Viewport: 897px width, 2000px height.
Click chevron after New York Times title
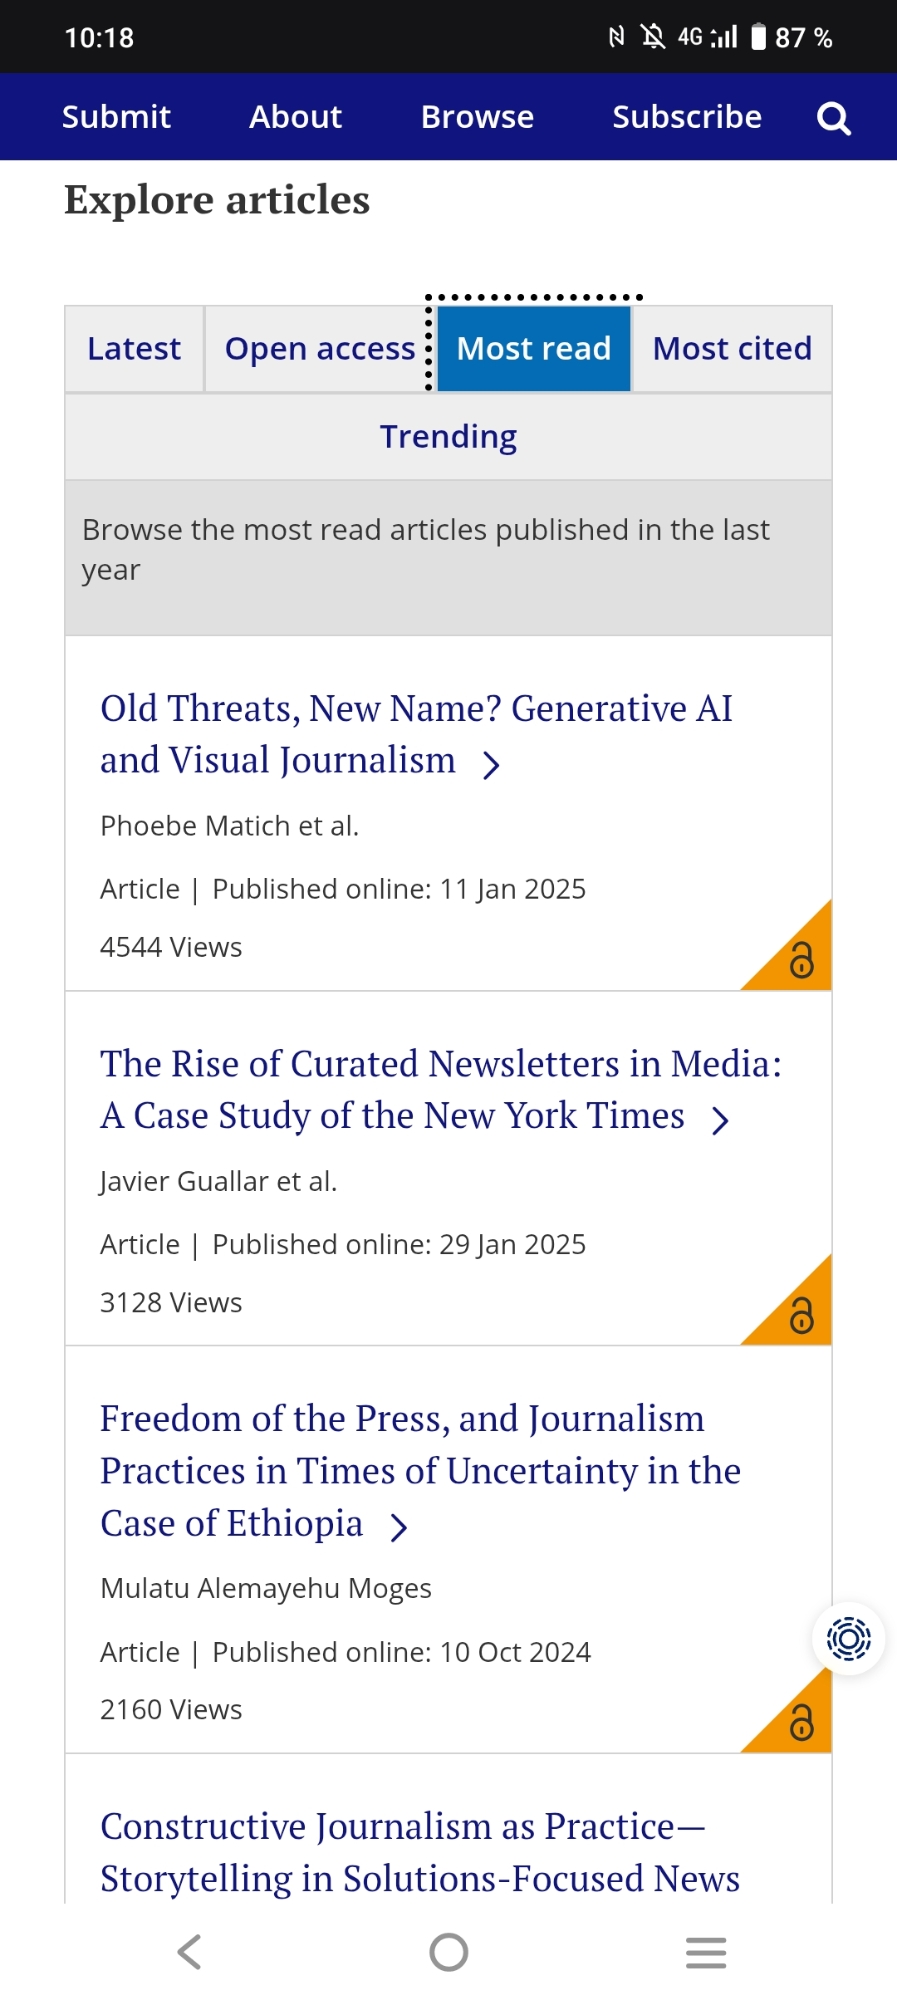pos(720,1120)
